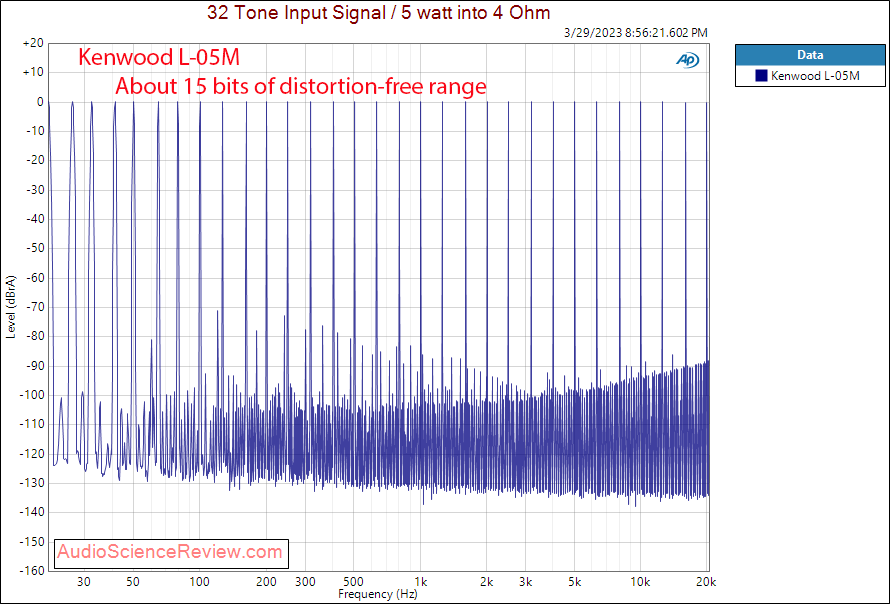
Task: Click the -150 value on the level axis
Action: pos(33,542)
